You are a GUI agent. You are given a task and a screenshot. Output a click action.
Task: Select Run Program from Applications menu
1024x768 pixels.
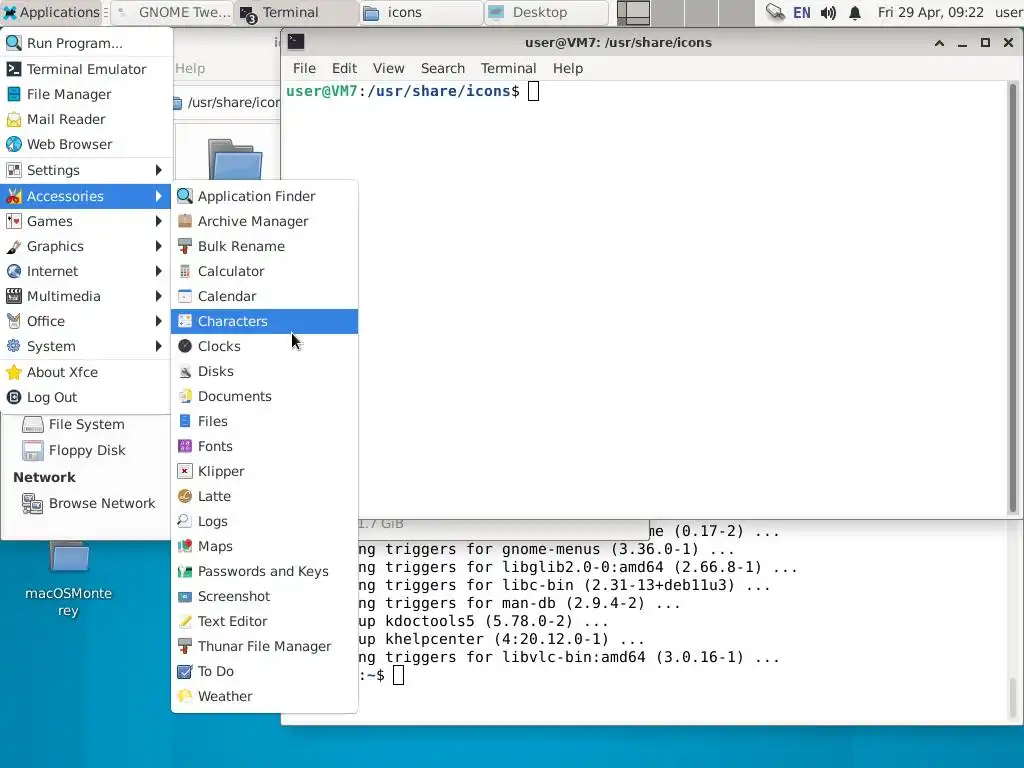tap(86, 43)
